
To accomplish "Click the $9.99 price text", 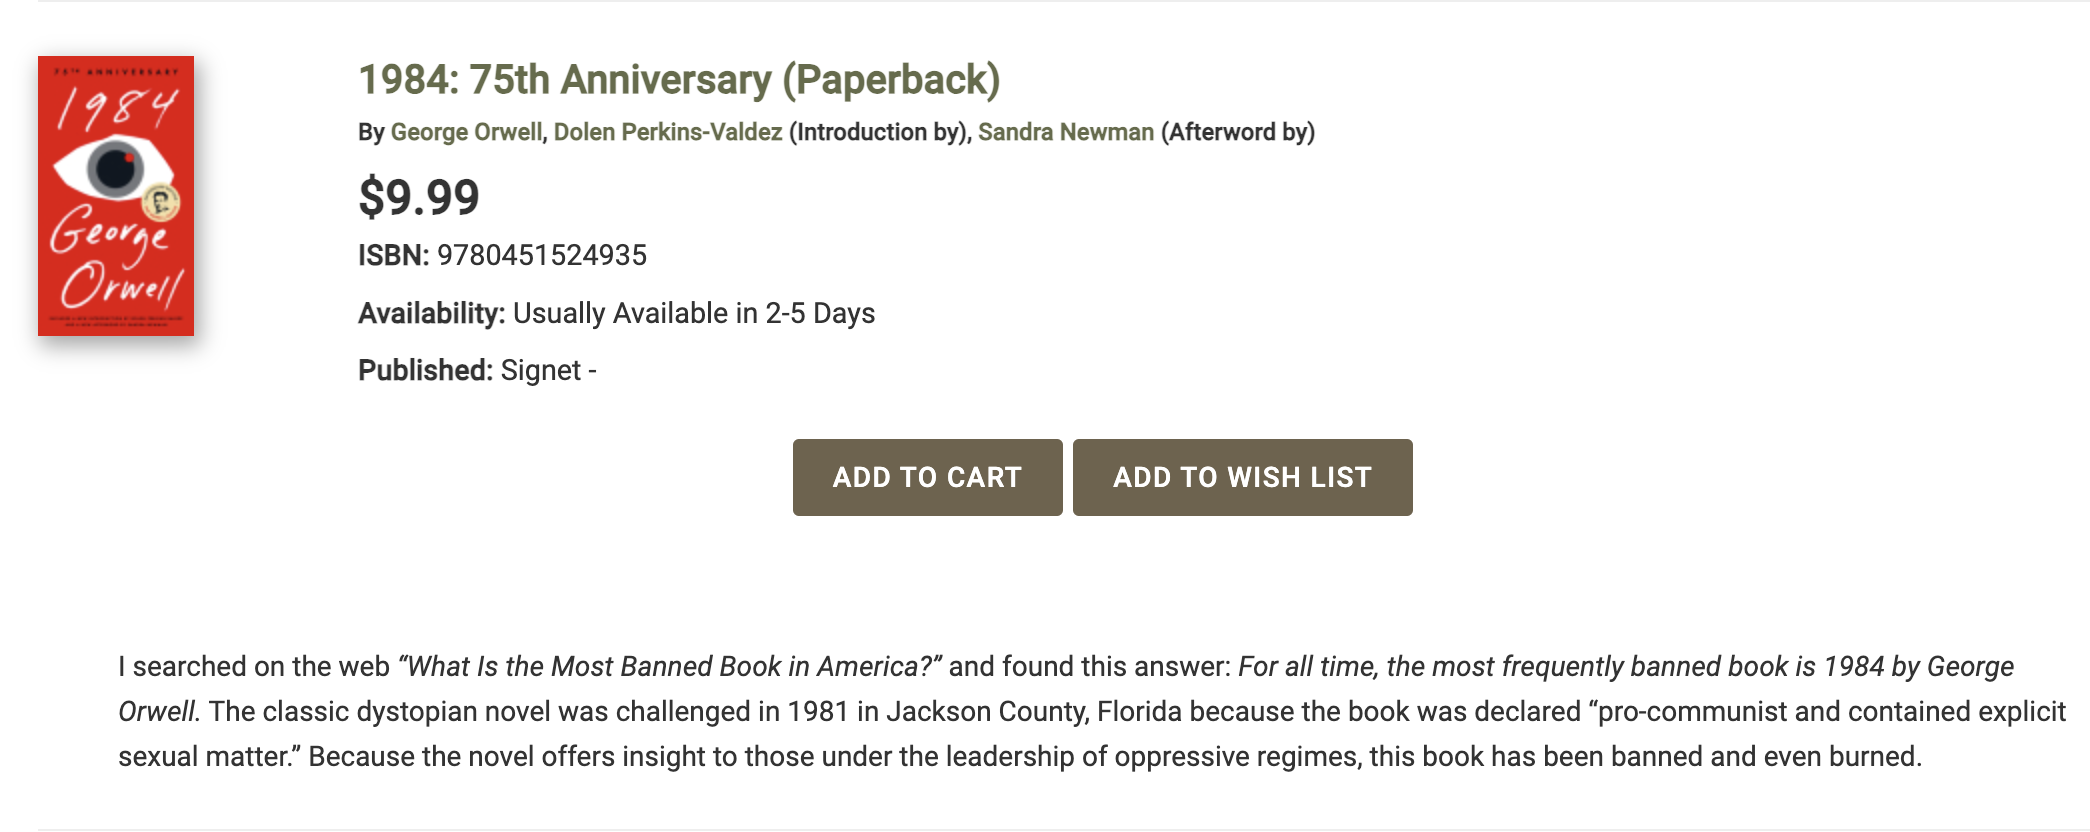I will pyautogui.click(x=419, y=197).
